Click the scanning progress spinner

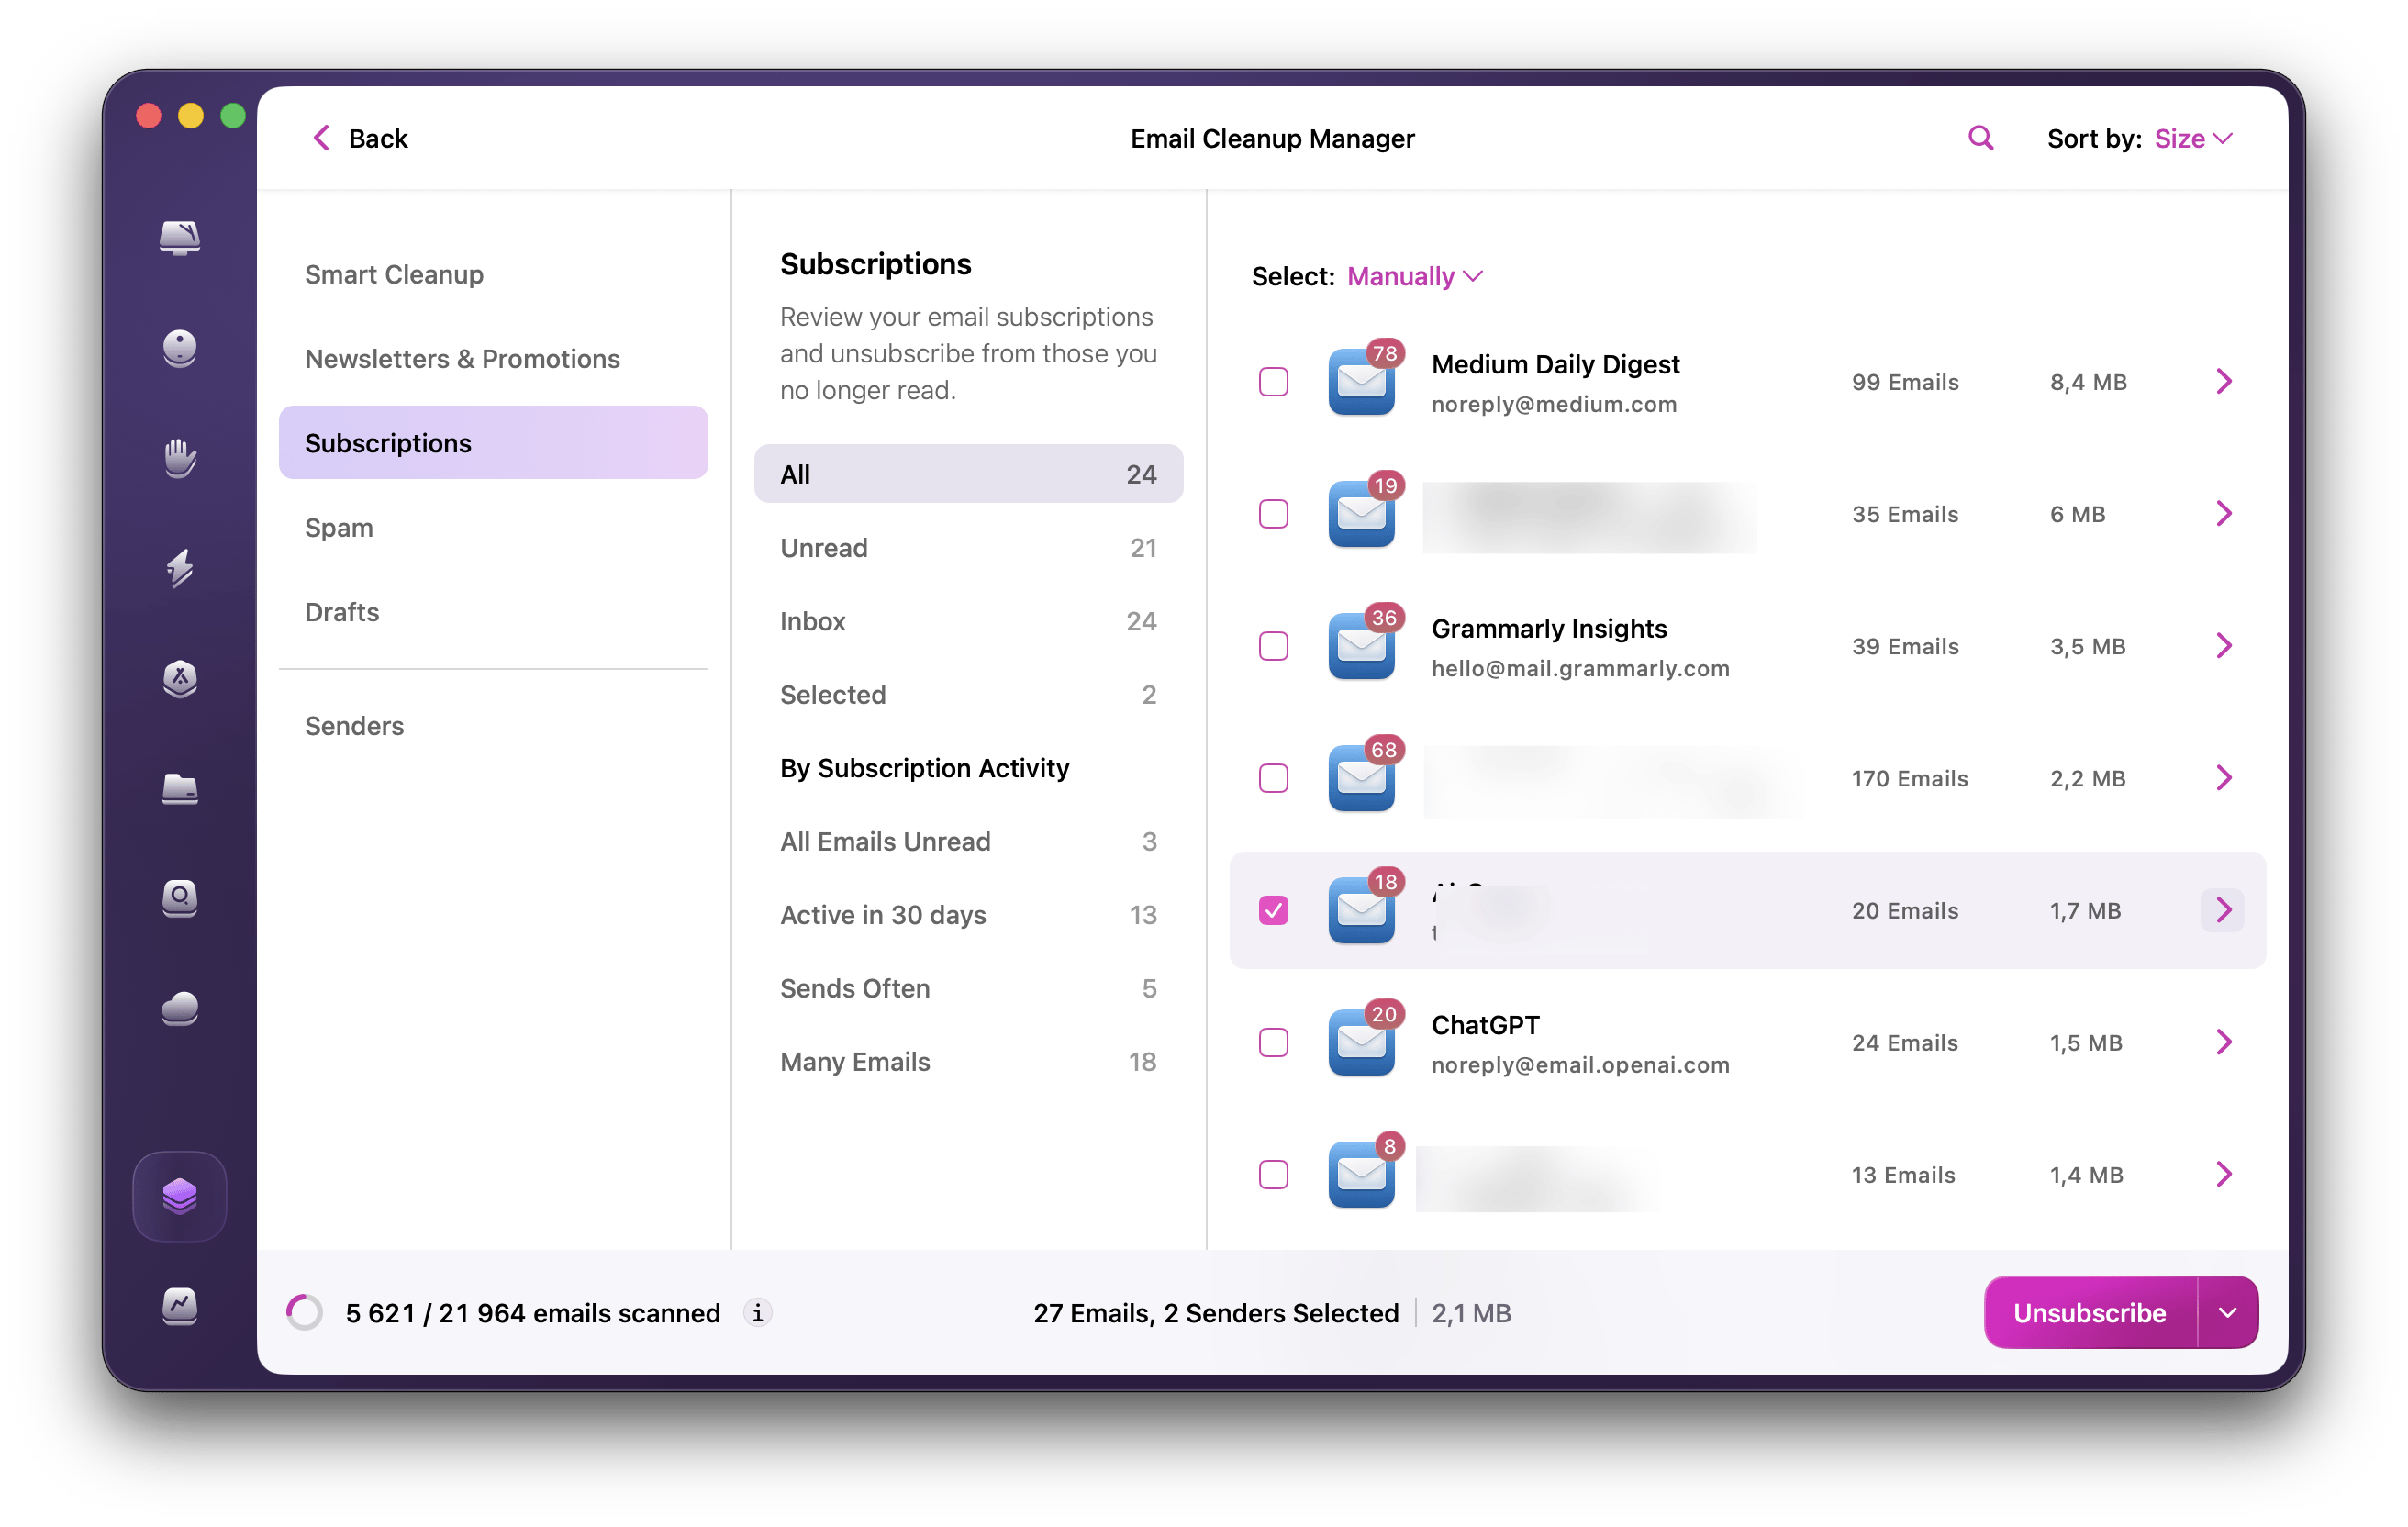tap(305, 1312)
